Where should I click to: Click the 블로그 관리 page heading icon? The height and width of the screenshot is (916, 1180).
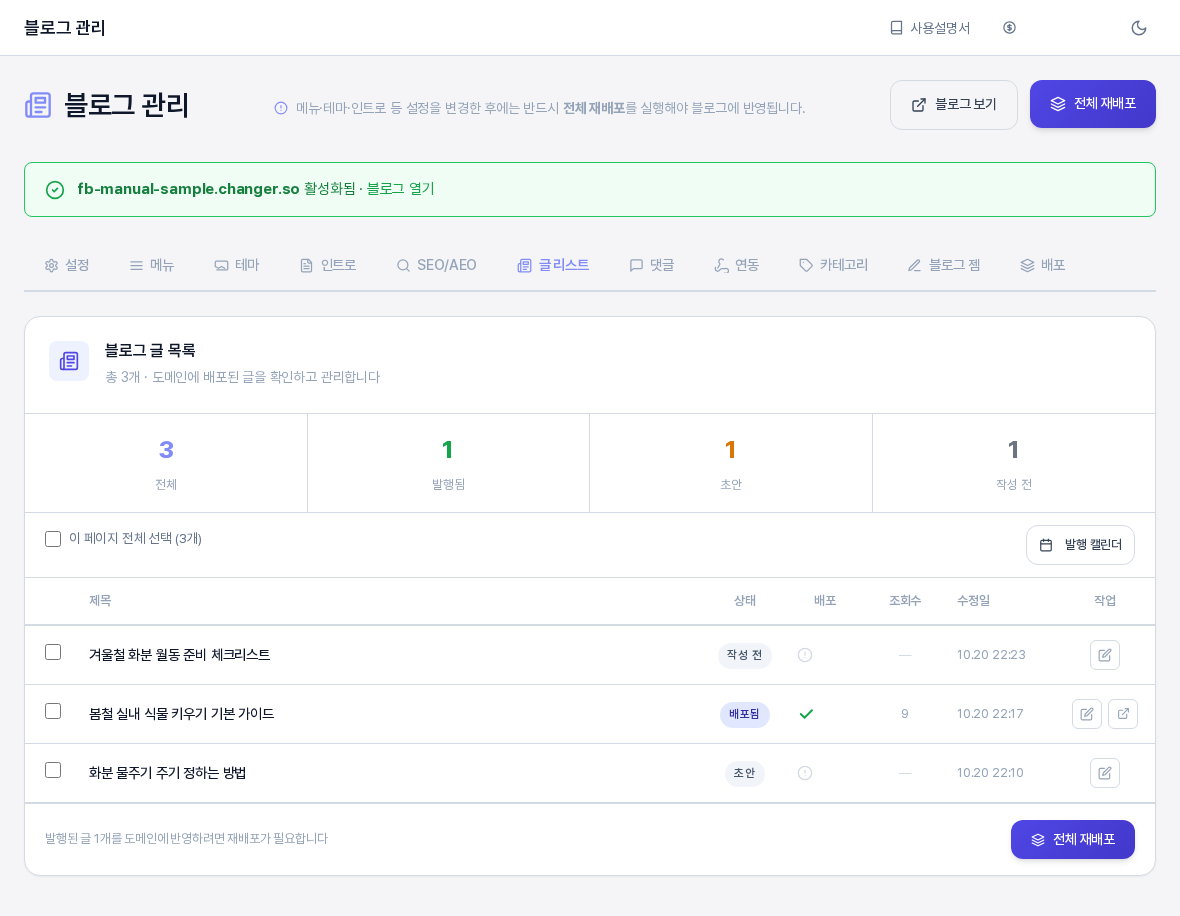(38, 105)
